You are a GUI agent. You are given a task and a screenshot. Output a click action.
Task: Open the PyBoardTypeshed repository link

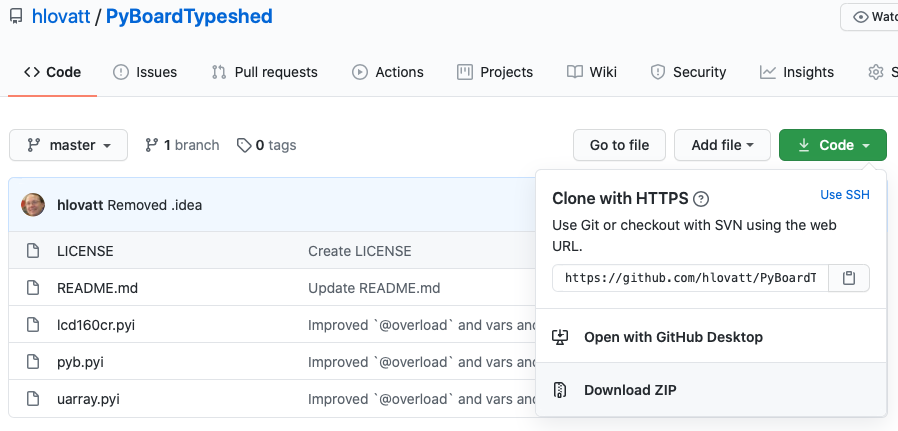pos(189,17)
